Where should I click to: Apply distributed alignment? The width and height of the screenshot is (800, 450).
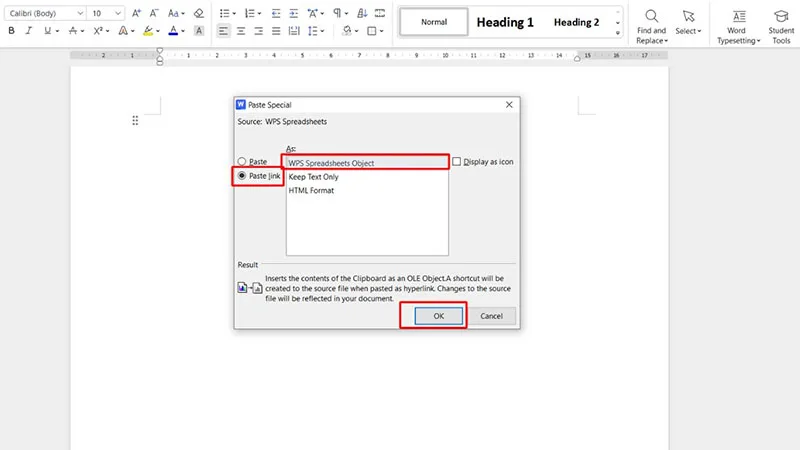294,31
